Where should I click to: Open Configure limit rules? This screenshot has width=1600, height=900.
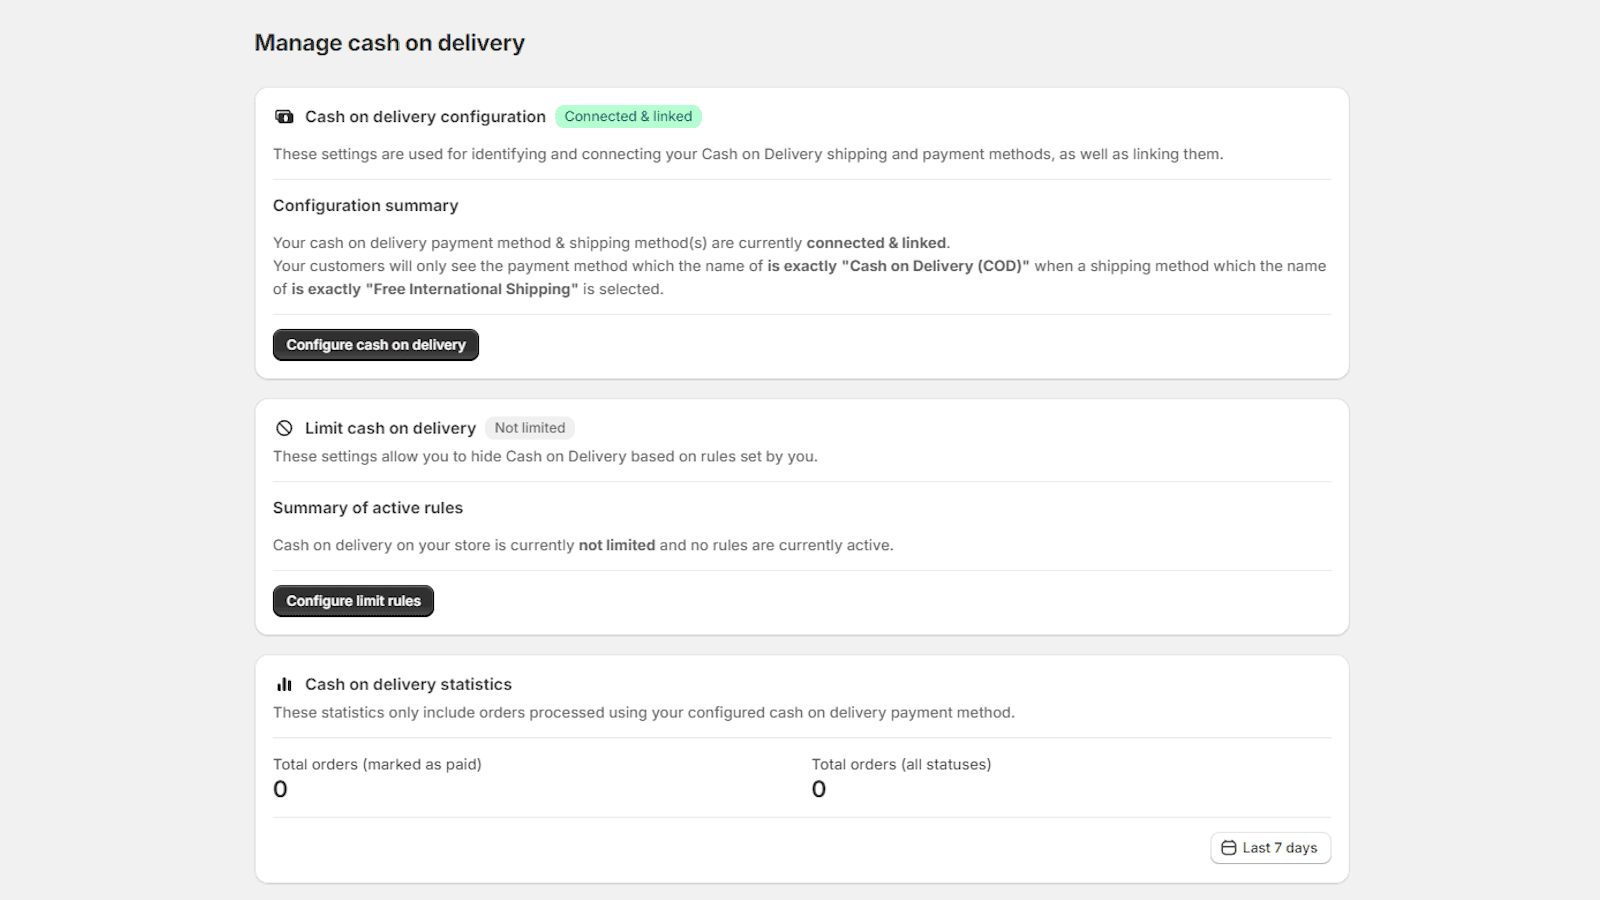(353, 601)
